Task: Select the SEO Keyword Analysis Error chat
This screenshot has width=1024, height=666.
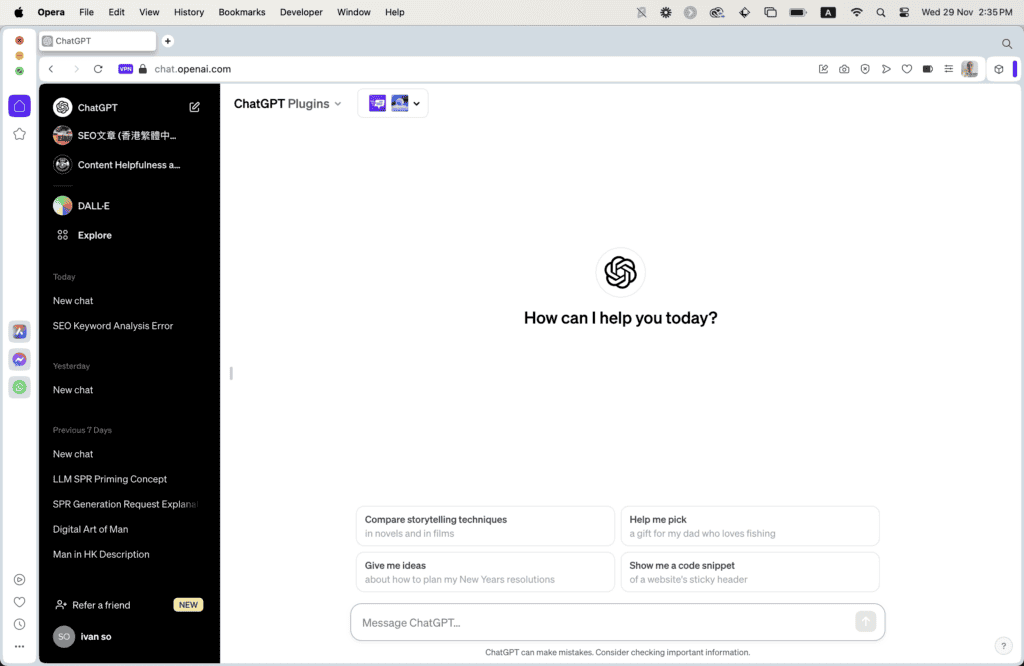Action: click(113, 325)
